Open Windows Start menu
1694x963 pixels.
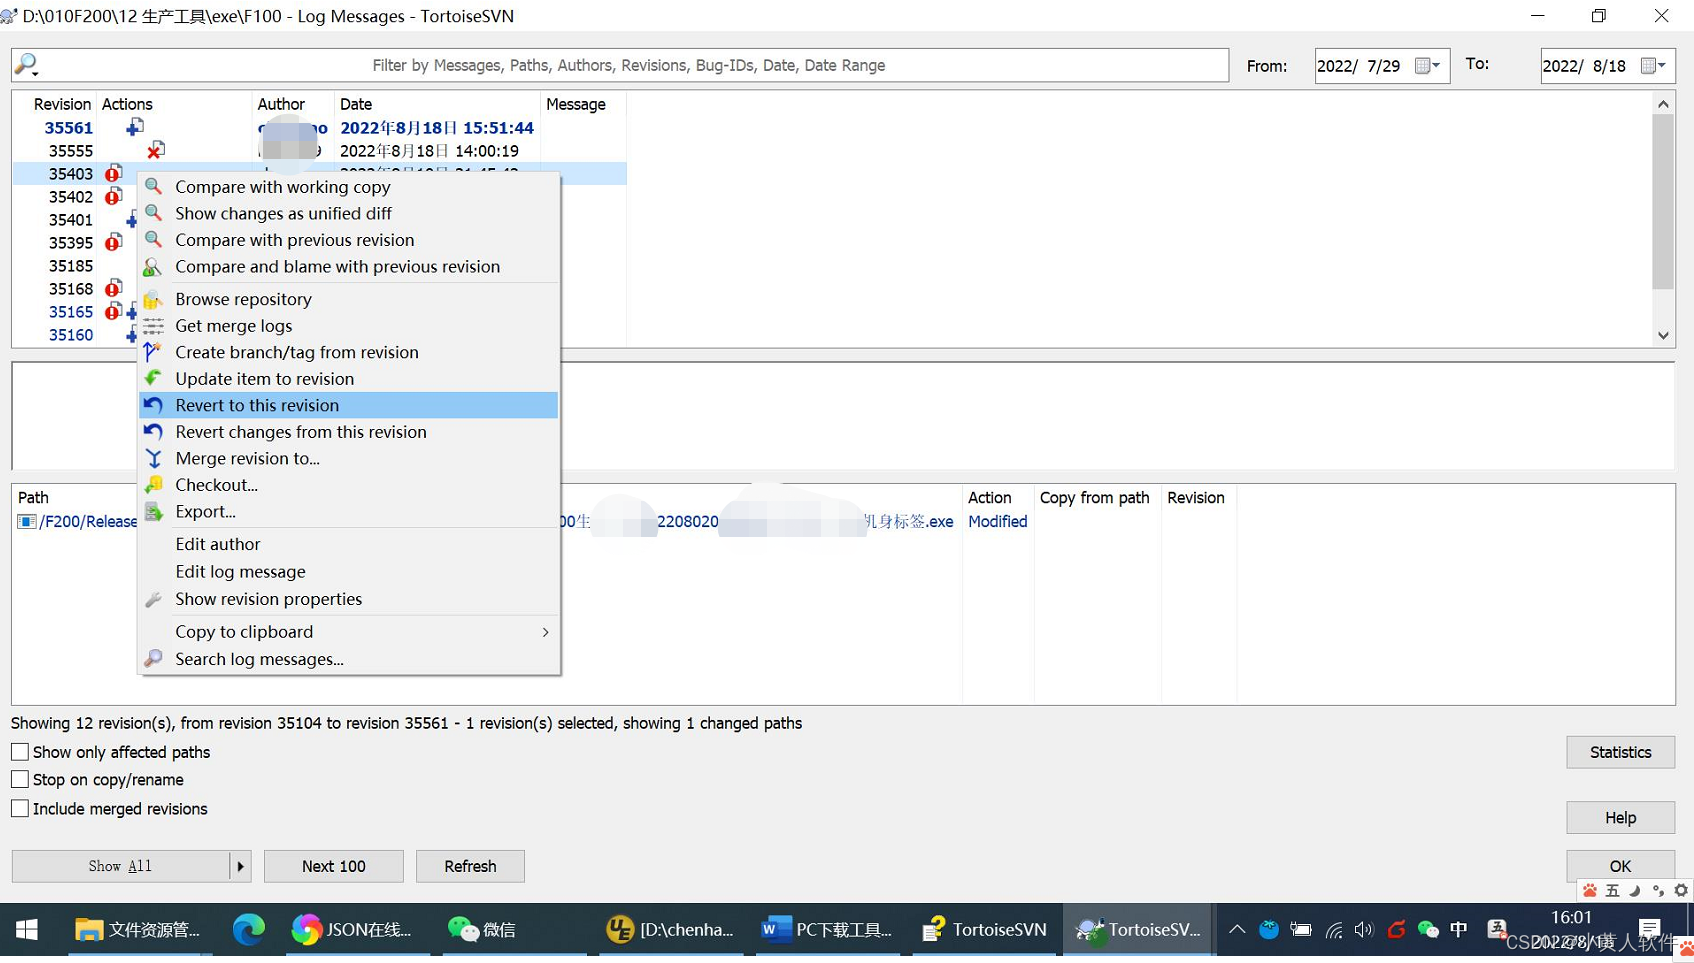click(x=27, y=930)
